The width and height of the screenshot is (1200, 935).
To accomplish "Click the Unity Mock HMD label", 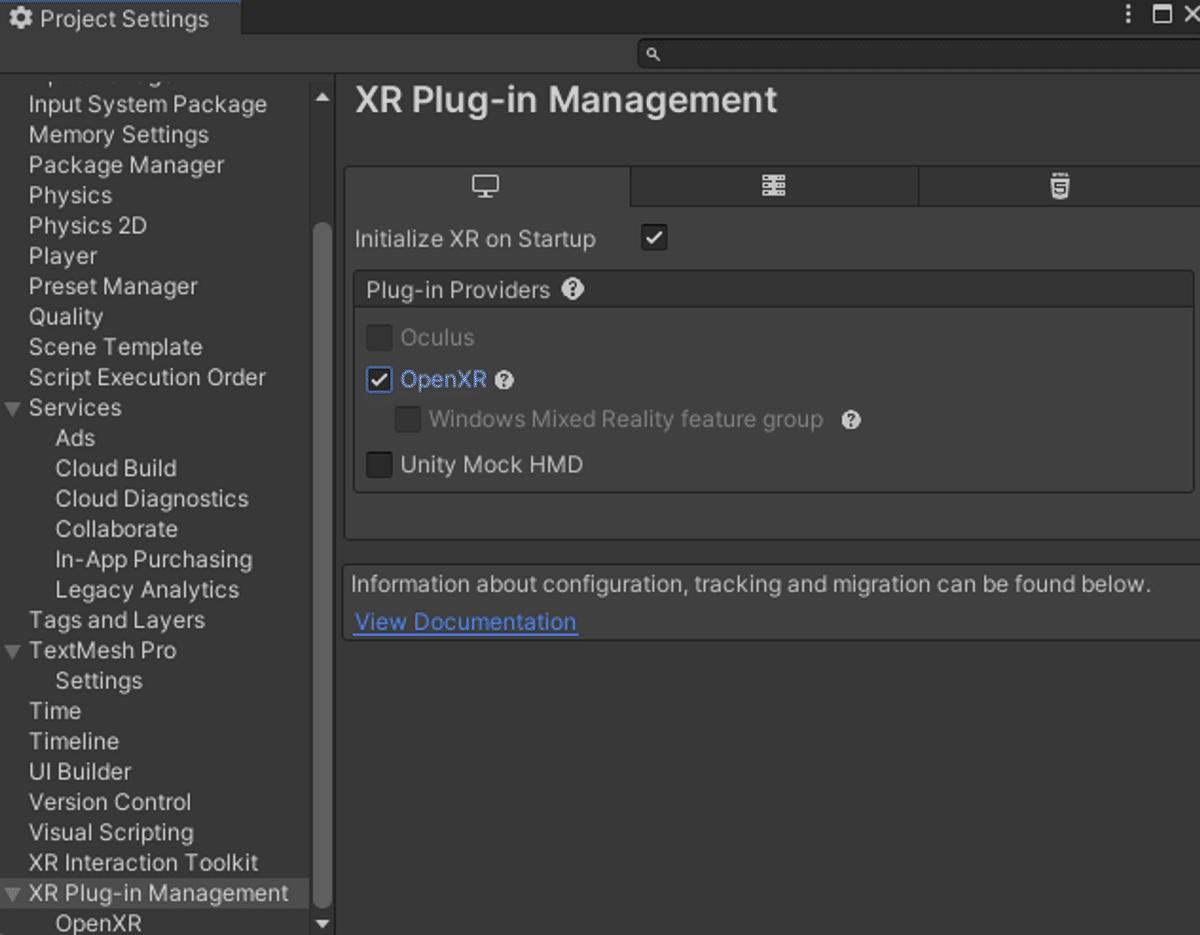I will [x=491, y=465].
